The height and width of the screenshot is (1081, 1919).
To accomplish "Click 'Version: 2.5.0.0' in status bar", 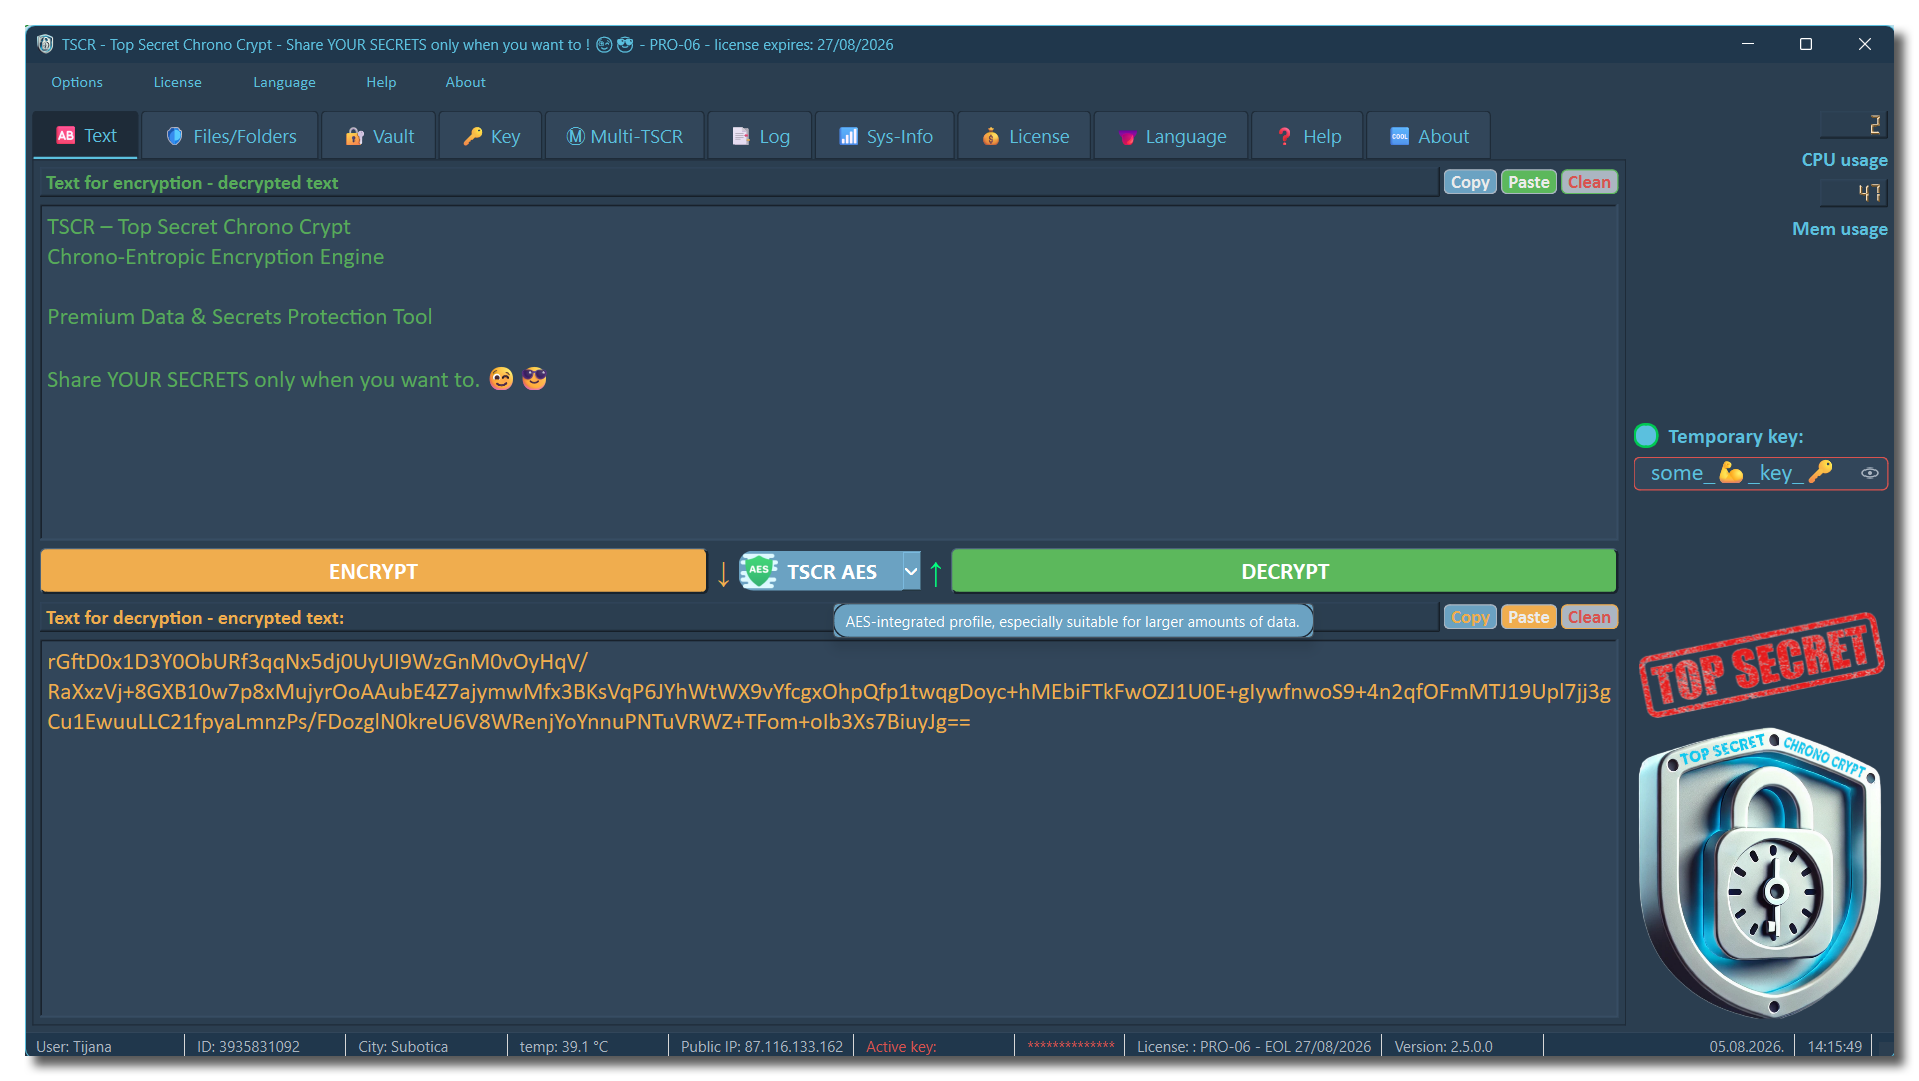I will pos(1443,1046).
